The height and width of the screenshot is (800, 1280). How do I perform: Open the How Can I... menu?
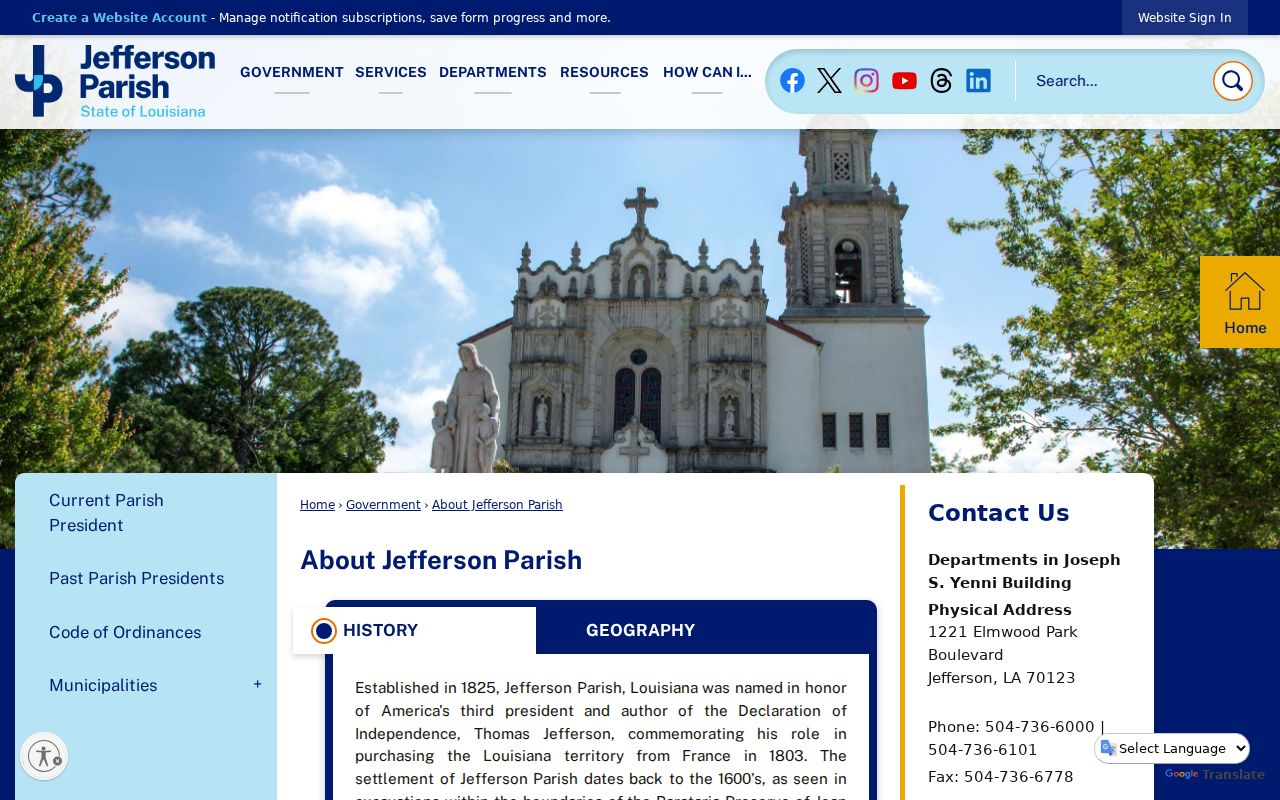pyautogui.click(x=707, y=73)
